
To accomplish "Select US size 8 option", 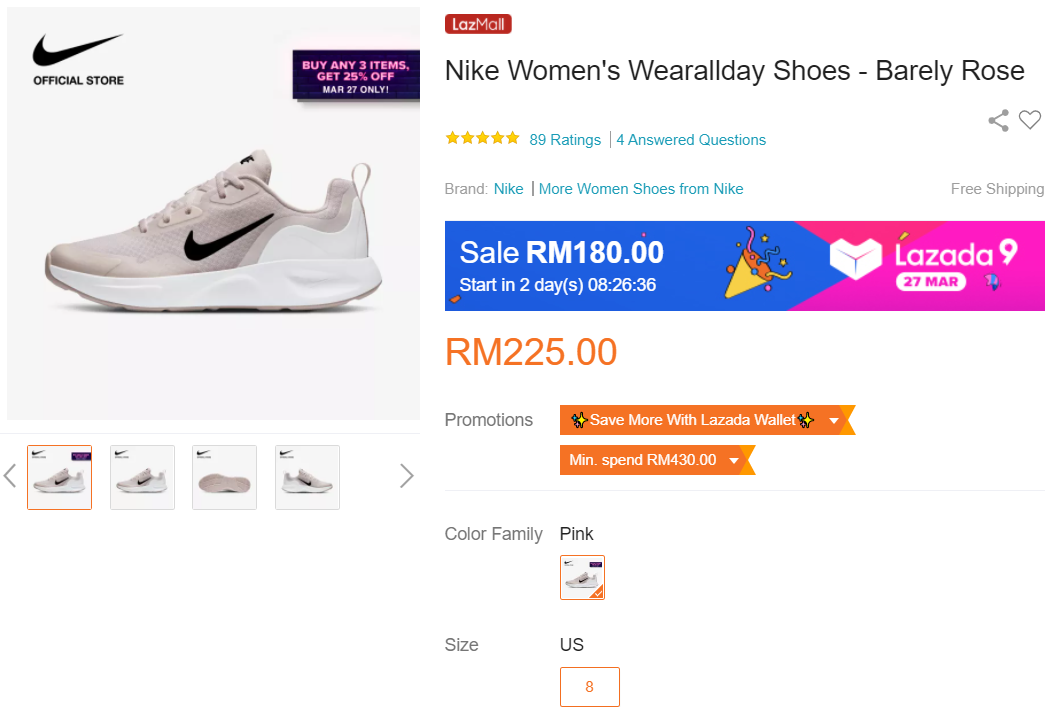I will tap(589, 687).
